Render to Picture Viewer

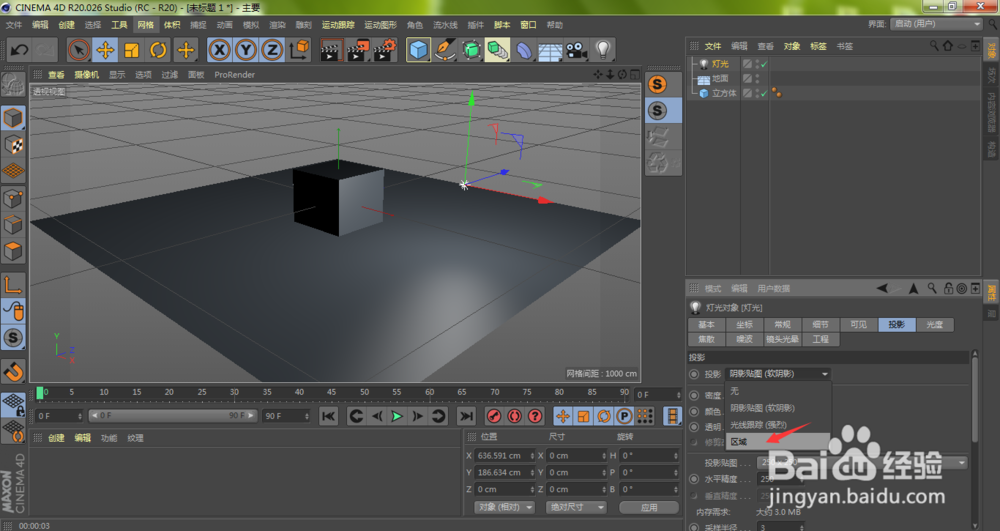pos(358,50)
